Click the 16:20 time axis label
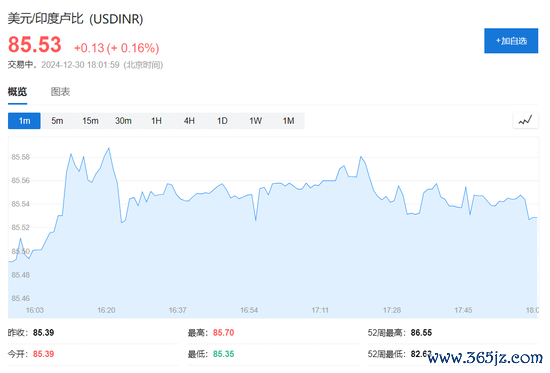Screen dimensions: 550x373 [106, 310]
